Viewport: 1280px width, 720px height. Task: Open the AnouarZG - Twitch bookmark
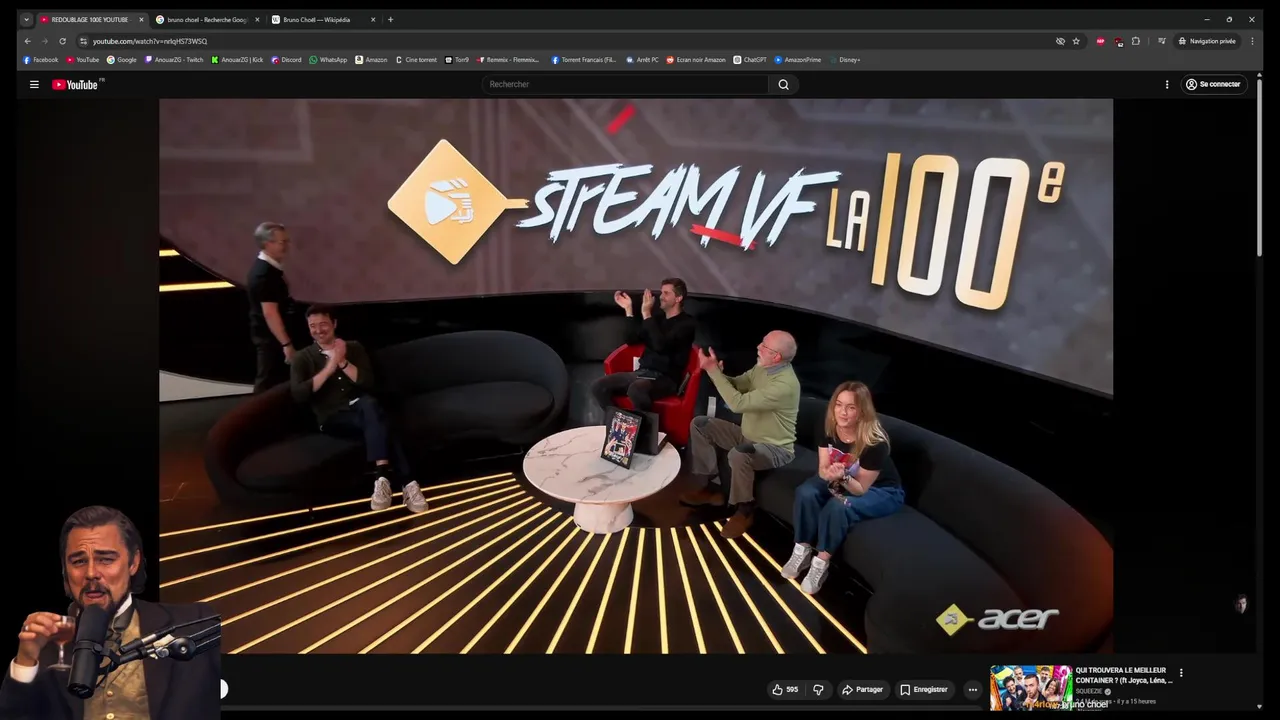174,60
